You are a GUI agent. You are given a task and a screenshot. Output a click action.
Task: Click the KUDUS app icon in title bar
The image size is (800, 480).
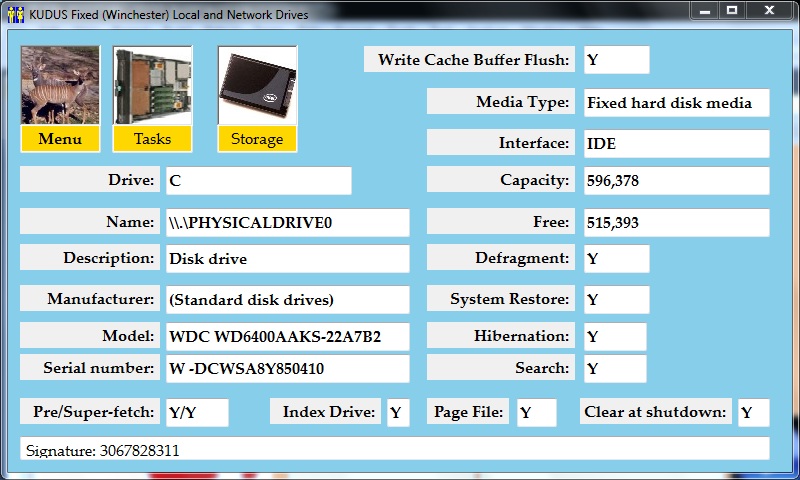(14, 14)
